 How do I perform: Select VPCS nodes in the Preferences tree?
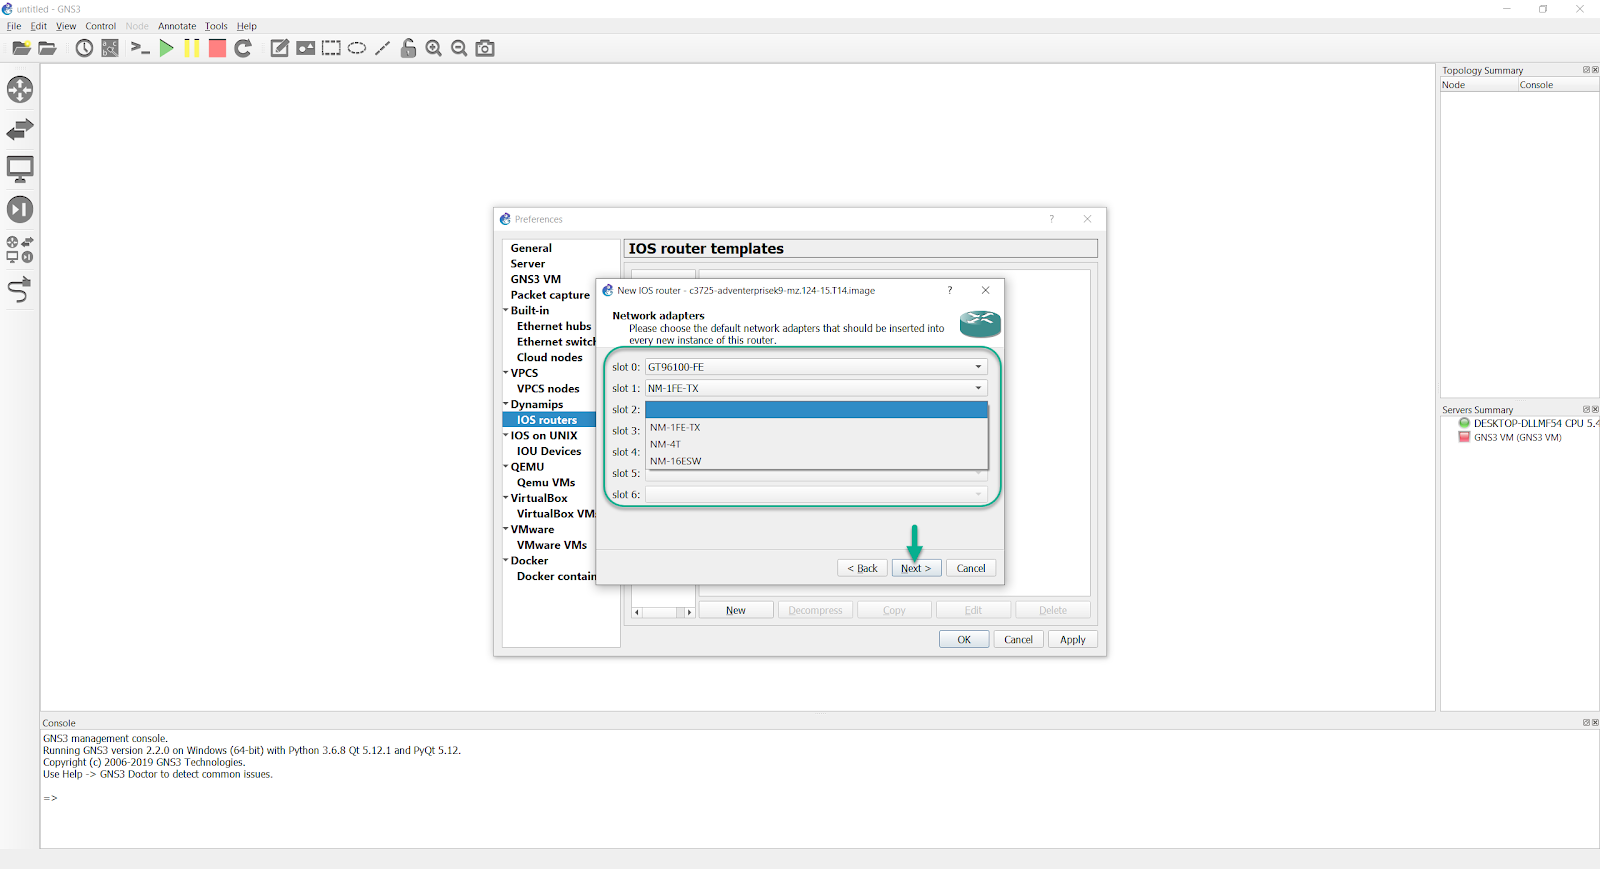coord(548,388)
